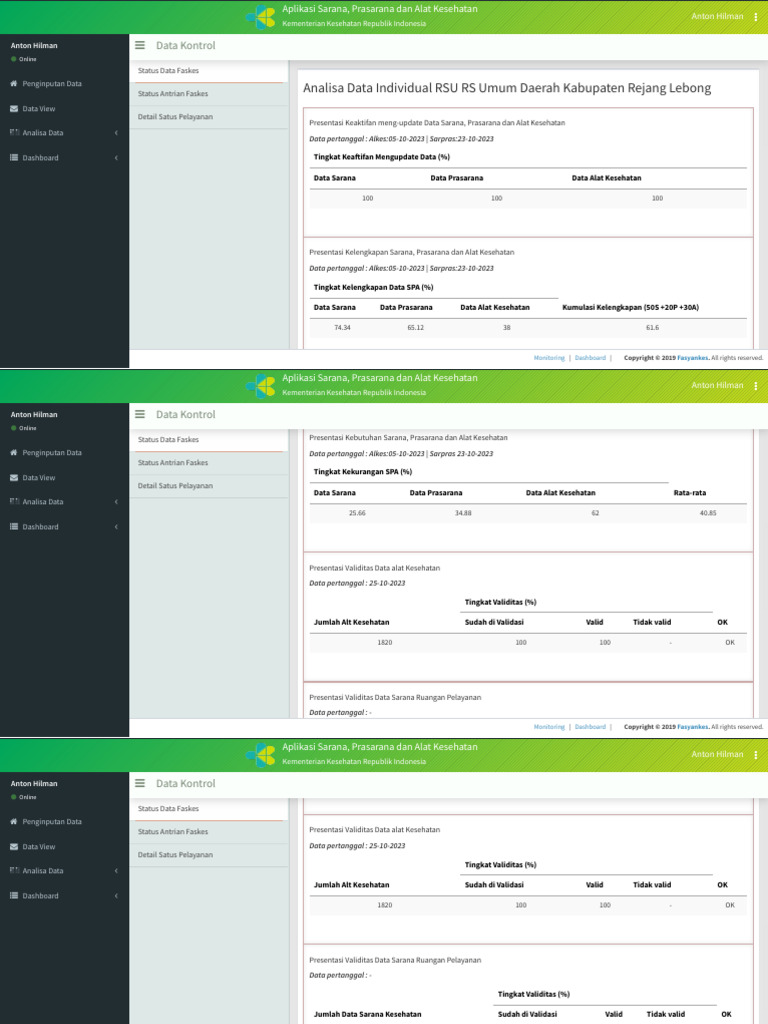
Task: Click the hamburger menu icon in the top panel
Action: point(140,45)
